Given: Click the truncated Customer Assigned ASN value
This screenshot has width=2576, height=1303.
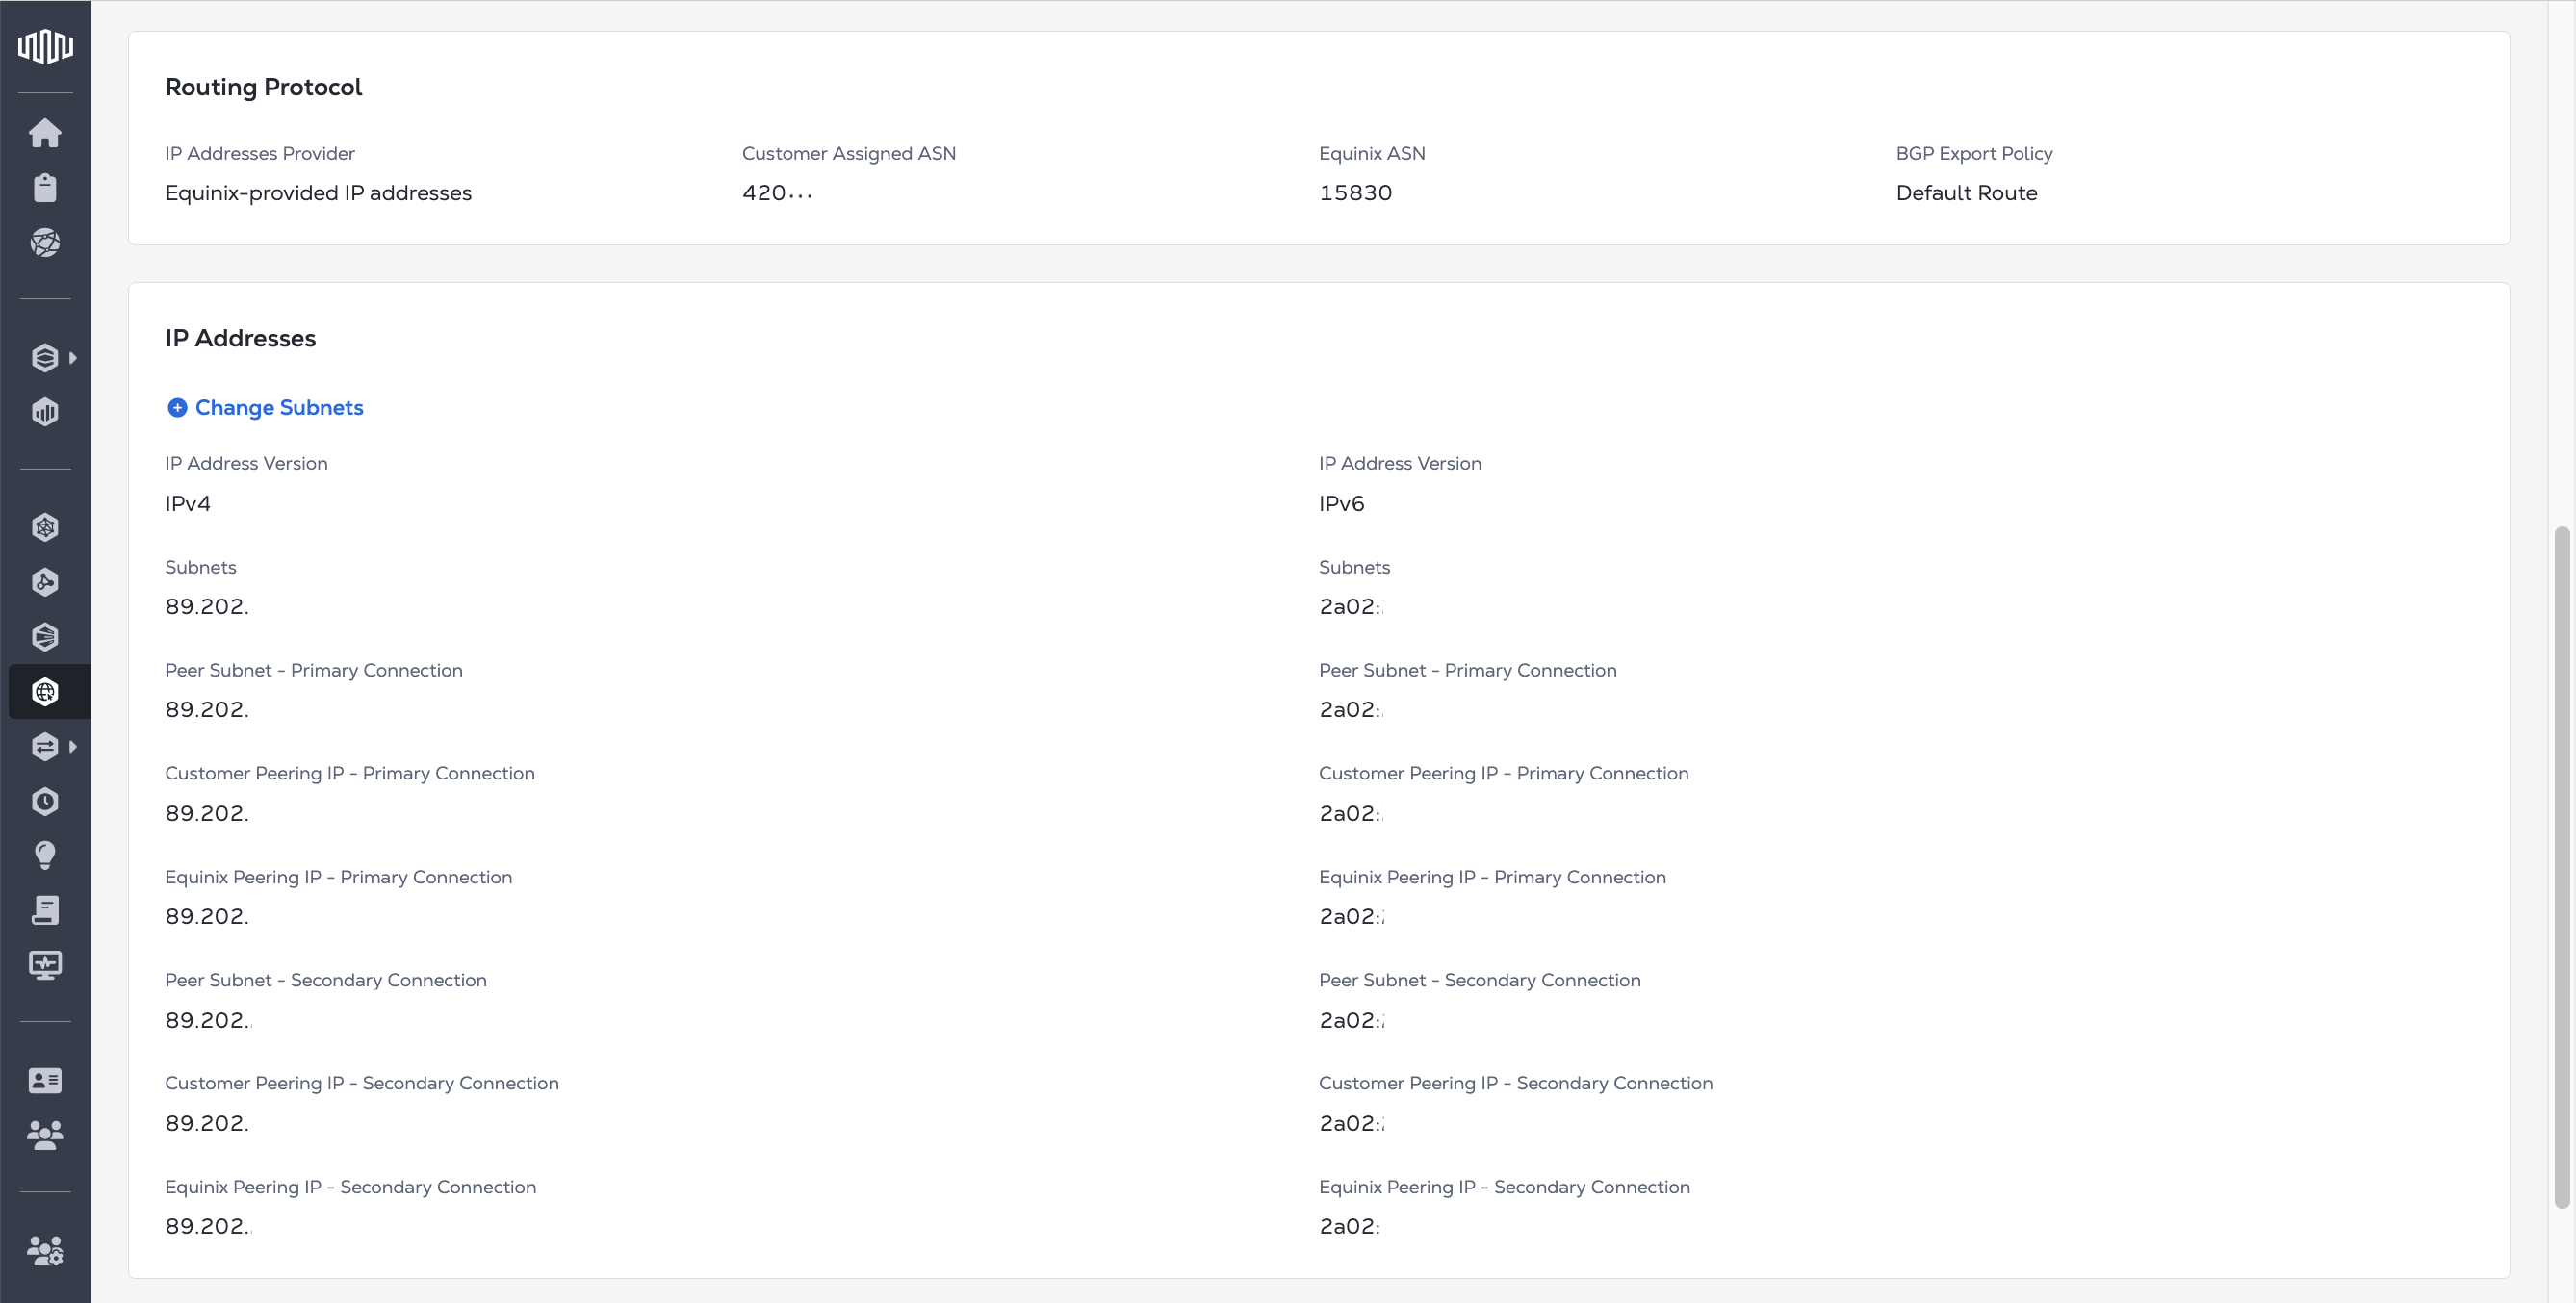Looking at the screenshot, I should coord(777,193).
